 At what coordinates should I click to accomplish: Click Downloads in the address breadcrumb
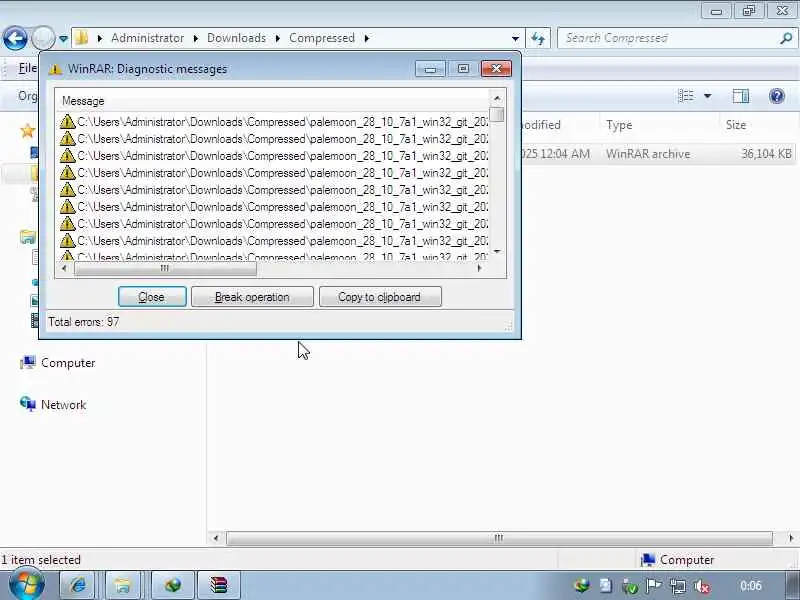click(x=236, y=38)
